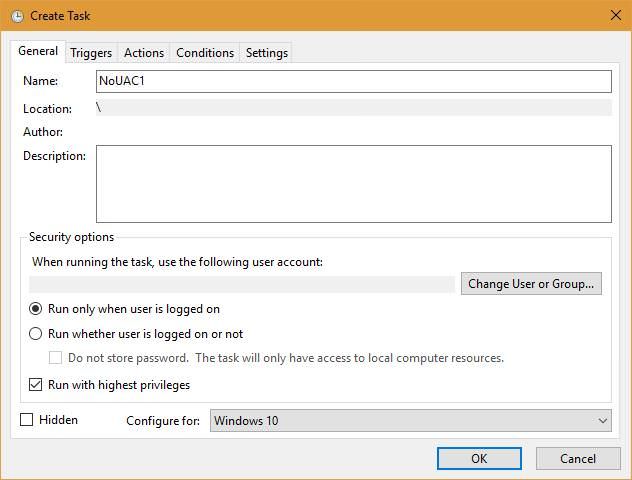Switch to the Triggers tab
The width and height of the screenshot is (632, 480).
tap(91, 53)
